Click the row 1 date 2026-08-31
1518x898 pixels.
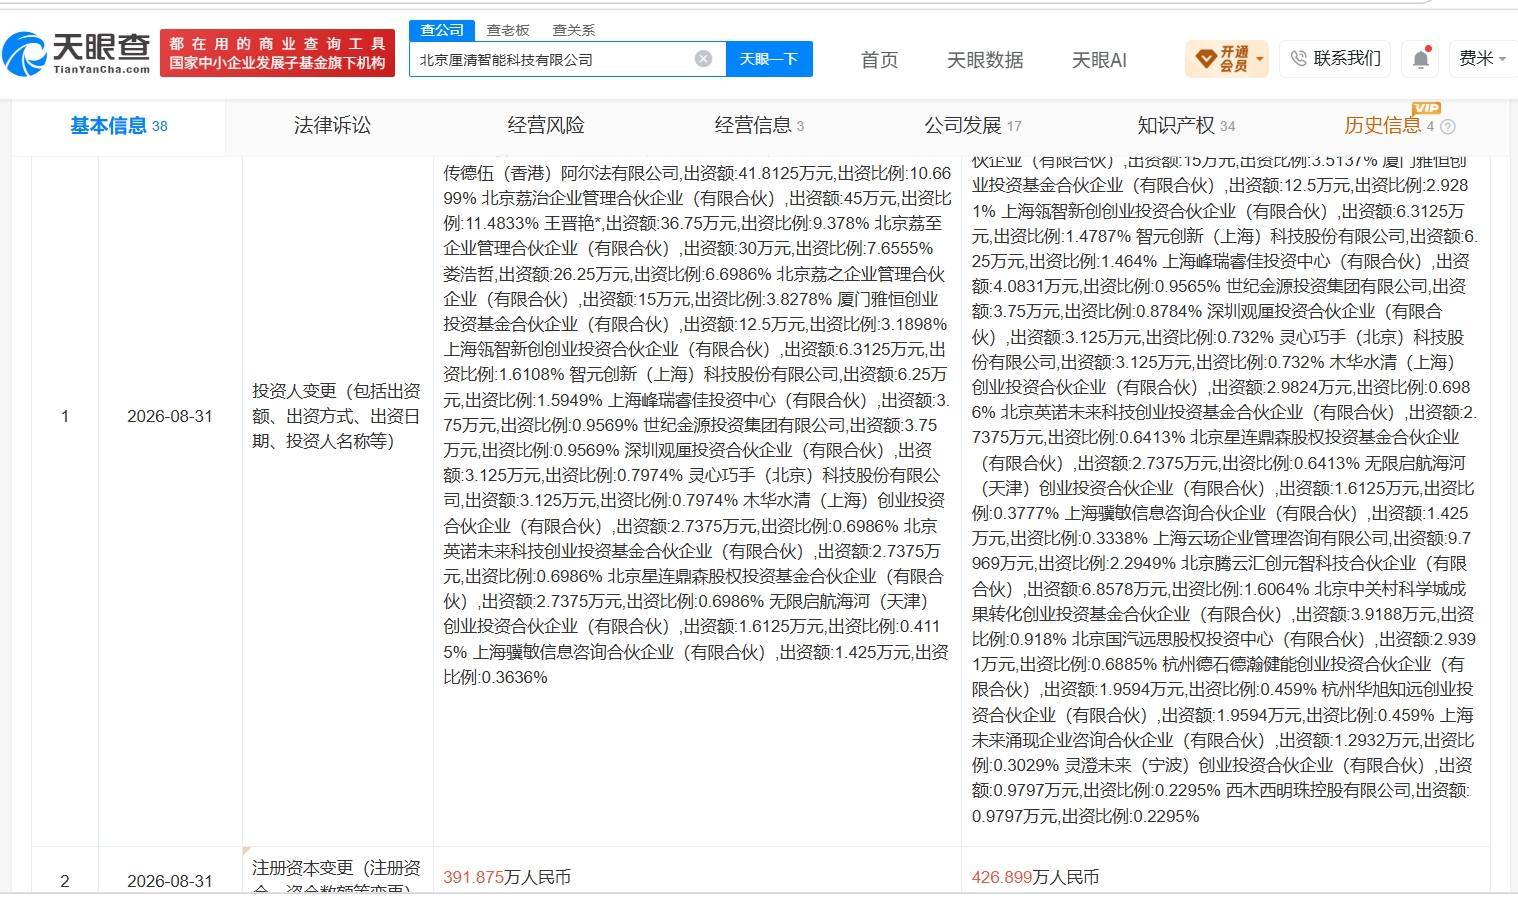pyautogui.click(x=170, y=416)
